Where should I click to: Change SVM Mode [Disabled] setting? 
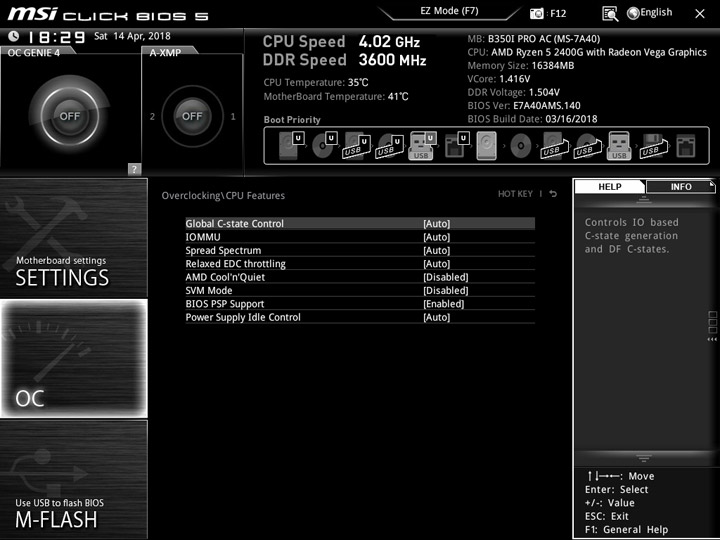coord(445,290)
